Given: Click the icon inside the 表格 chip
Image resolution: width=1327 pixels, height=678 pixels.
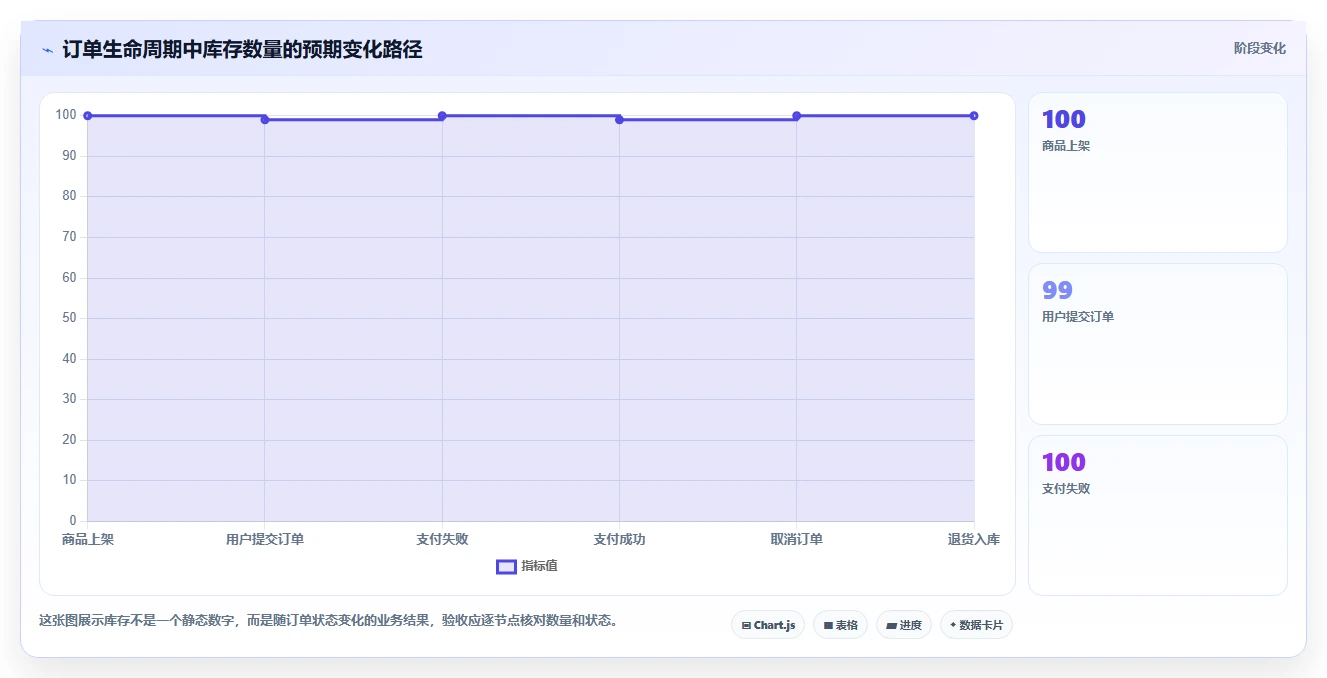Looking at the screenshot, I should click(828, 626).
